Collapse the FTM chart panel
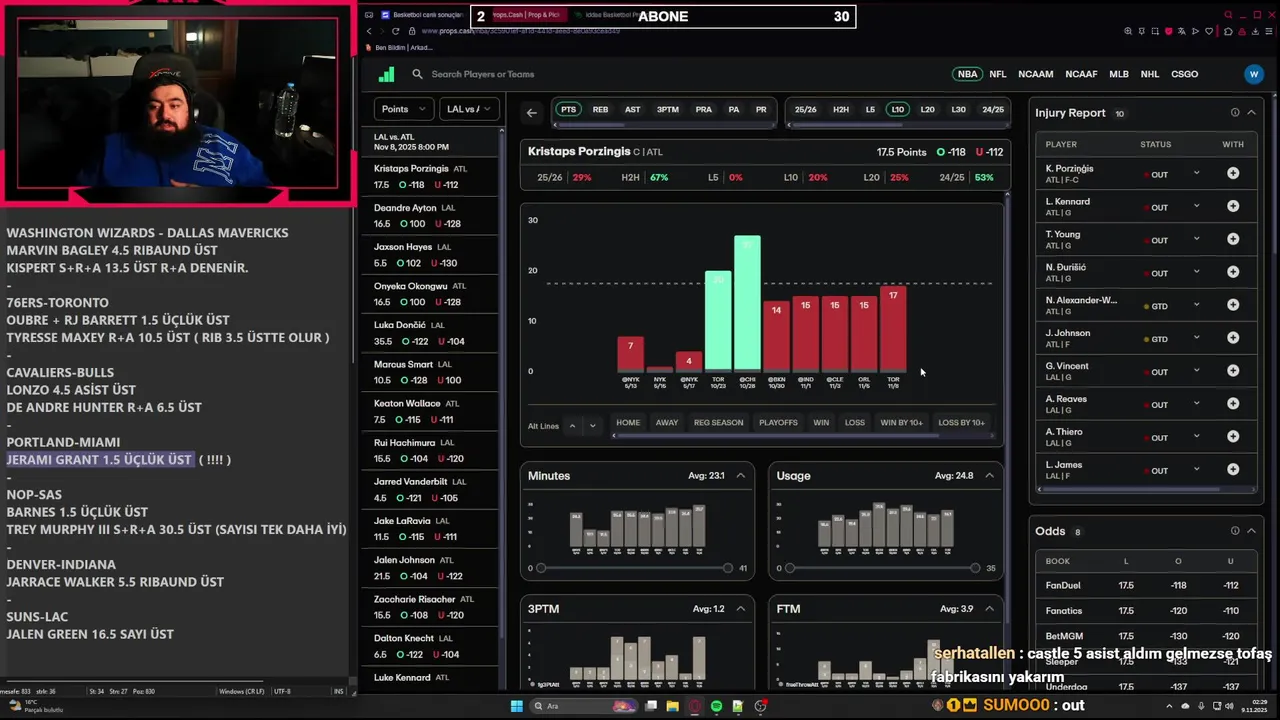The image size is (1280, 720). [989, 609]
